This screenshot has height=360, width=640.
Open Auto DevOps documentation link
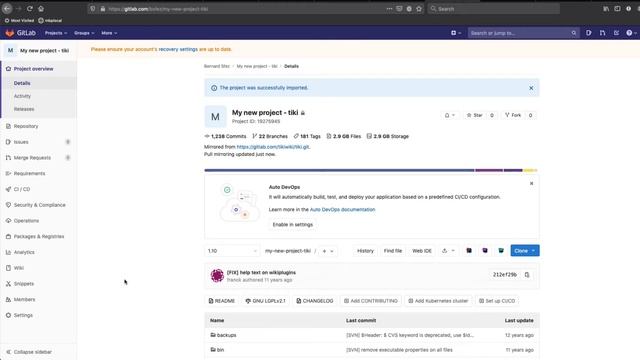point(342,209)
